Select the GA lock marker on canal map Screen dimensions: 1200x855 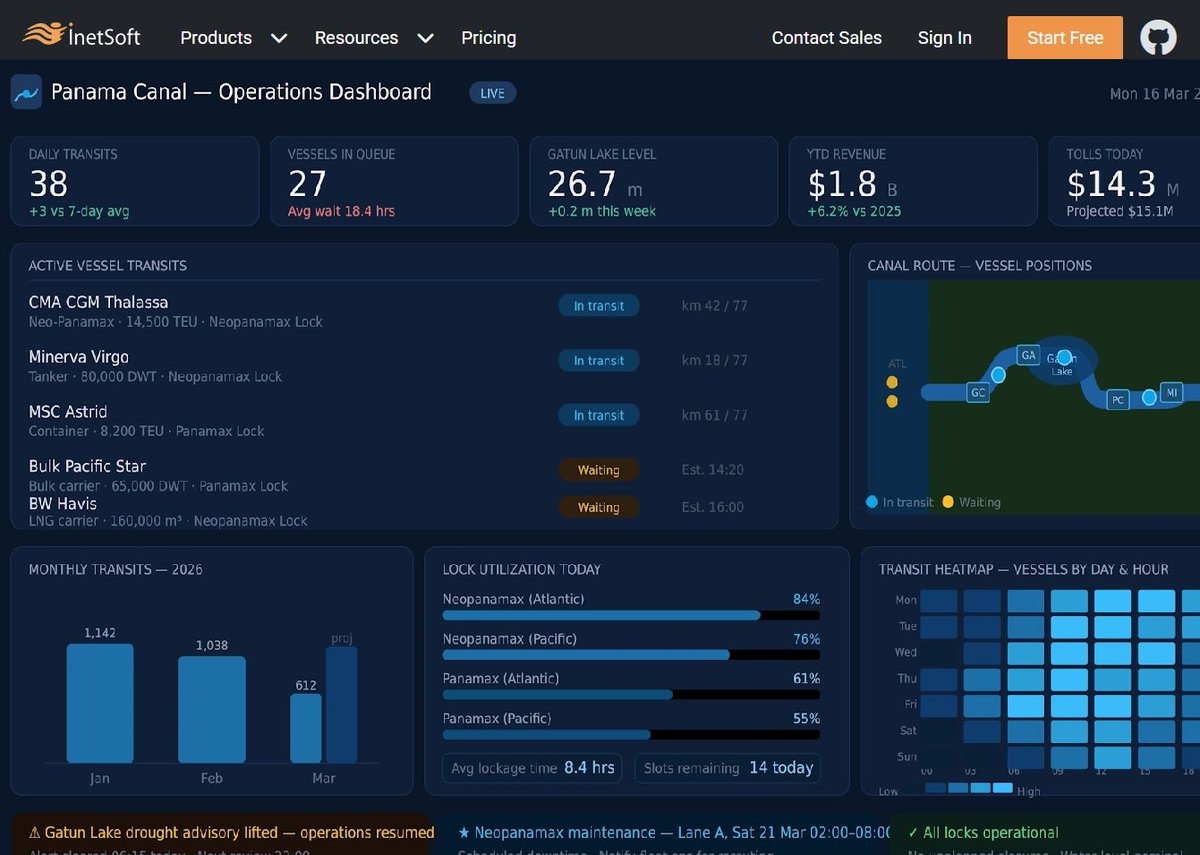1028,355
